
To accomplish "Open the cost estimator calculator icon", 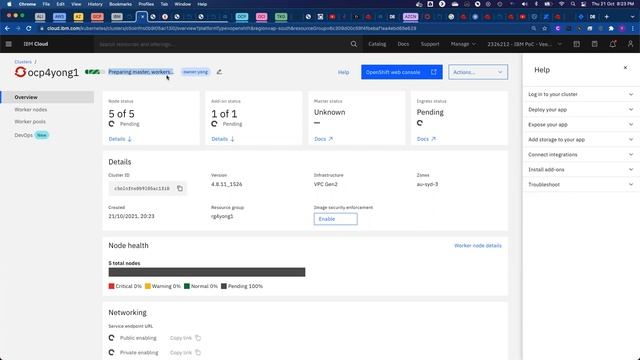I will (595, 44).
